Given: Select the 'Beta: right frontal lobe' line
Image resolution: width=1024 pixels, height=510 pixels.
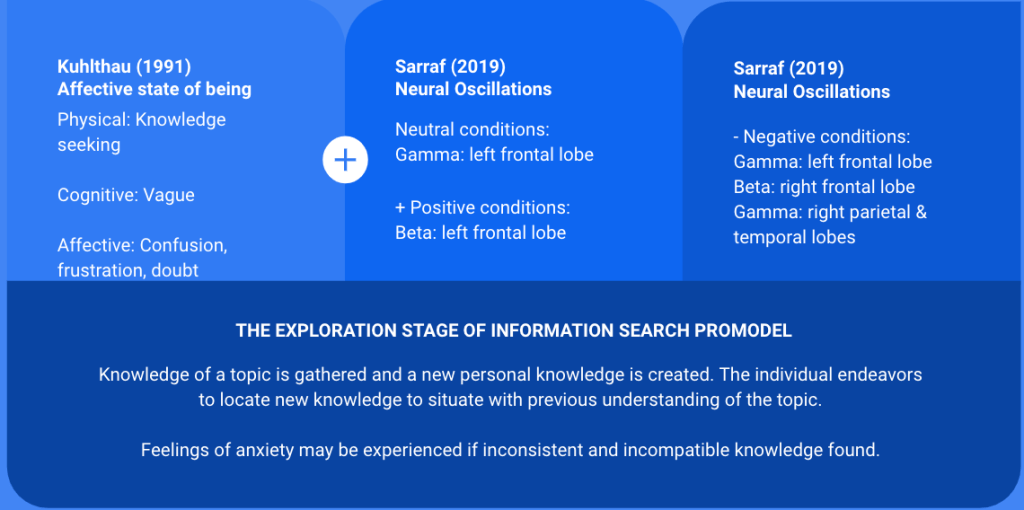Looking at the screenshot, I should (x=824, y=187).
